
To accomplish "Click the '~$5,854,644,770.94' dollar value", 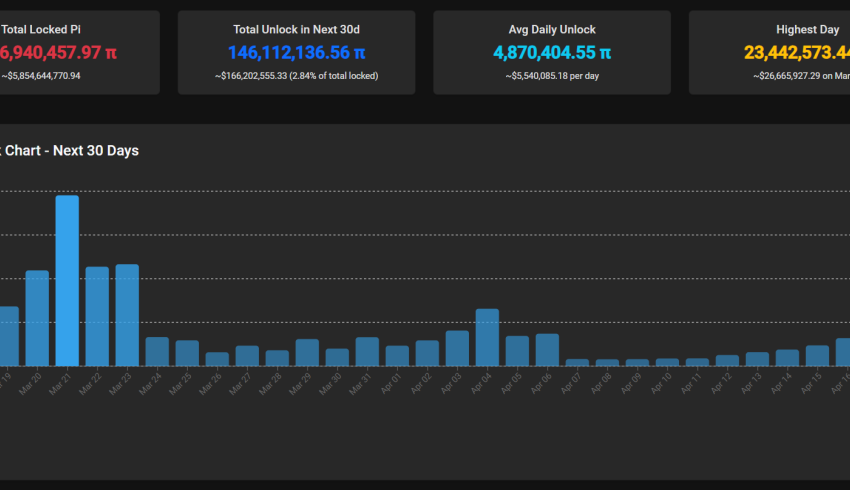I will pyautogui.click(x=41, y=76).
